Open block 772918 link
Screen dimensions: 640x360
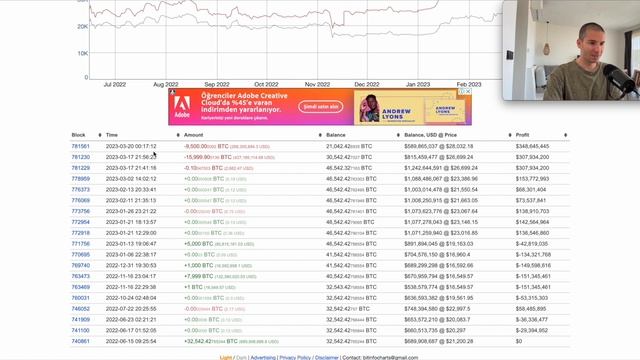click(80, 233)
